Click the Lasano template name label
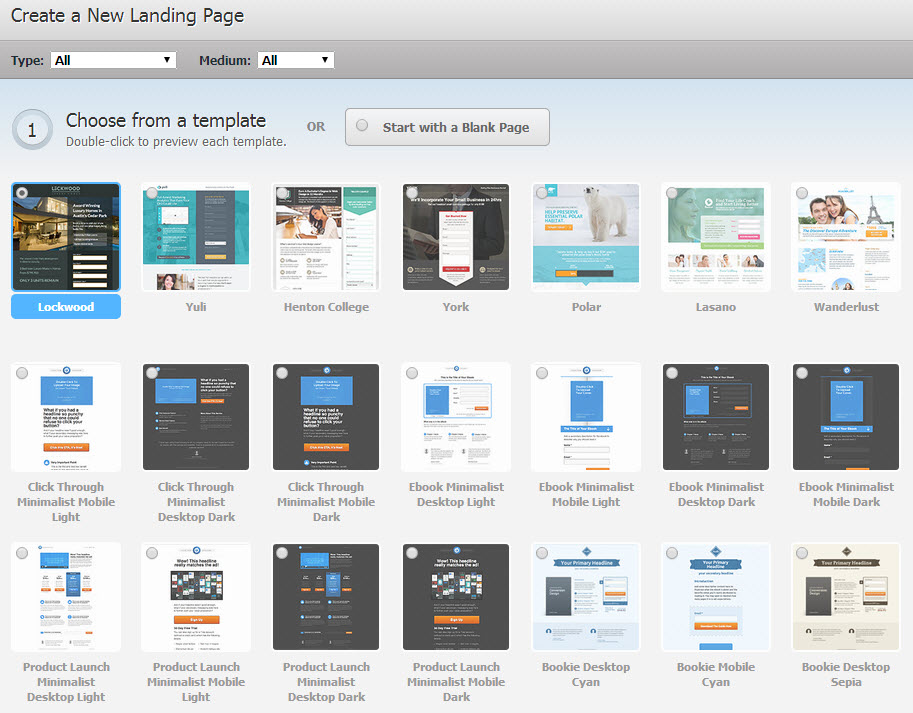The image size is (913, 713). [x=716, y=307]
